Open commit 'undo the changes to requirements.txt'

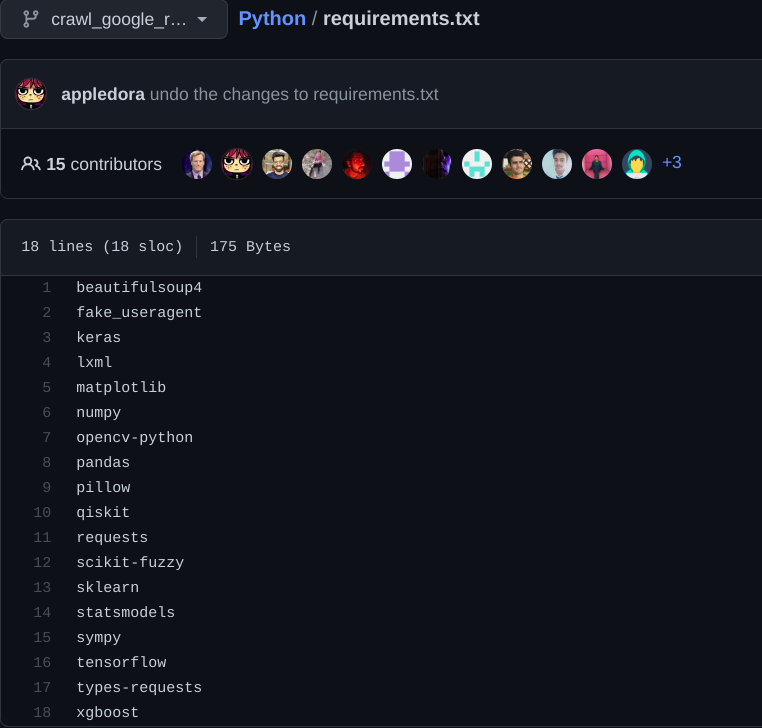tap(294, 94)
